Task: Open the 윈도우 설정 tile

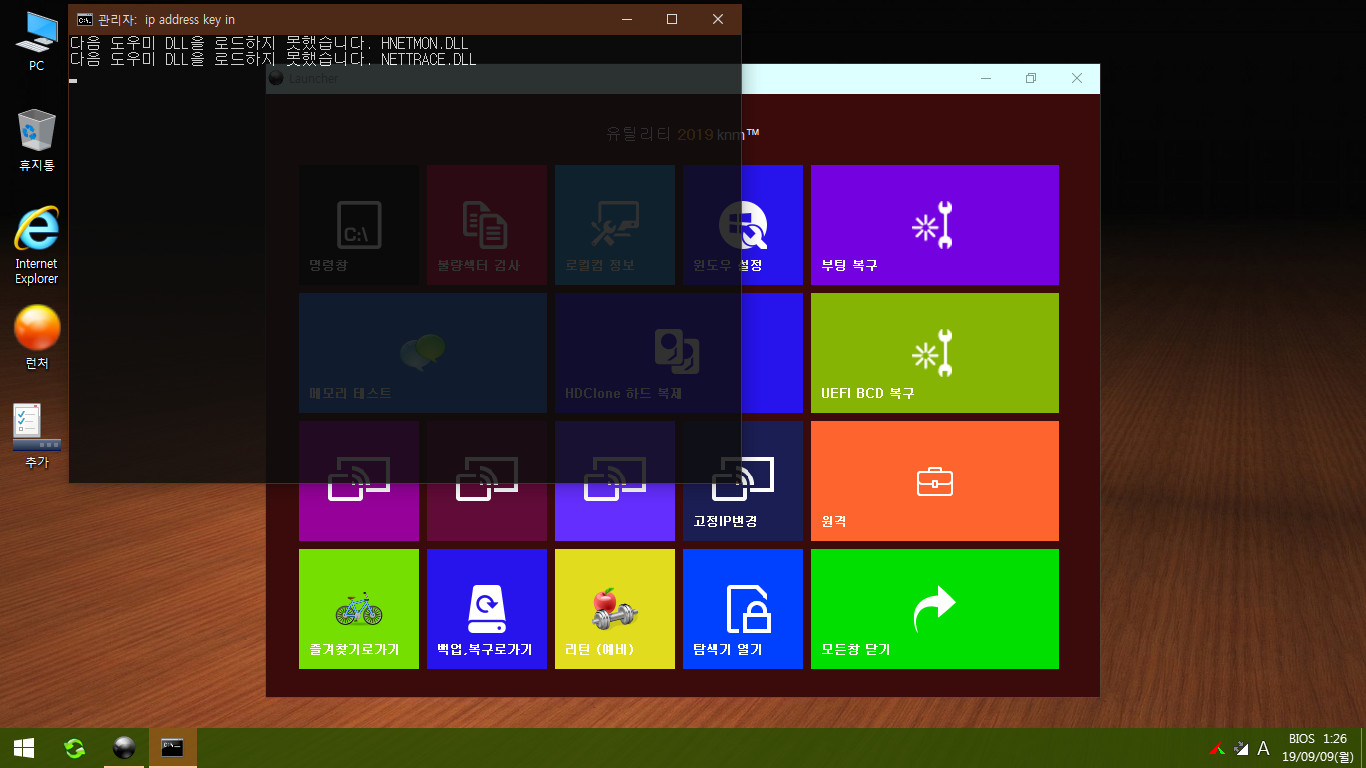Action: (743, 225)
